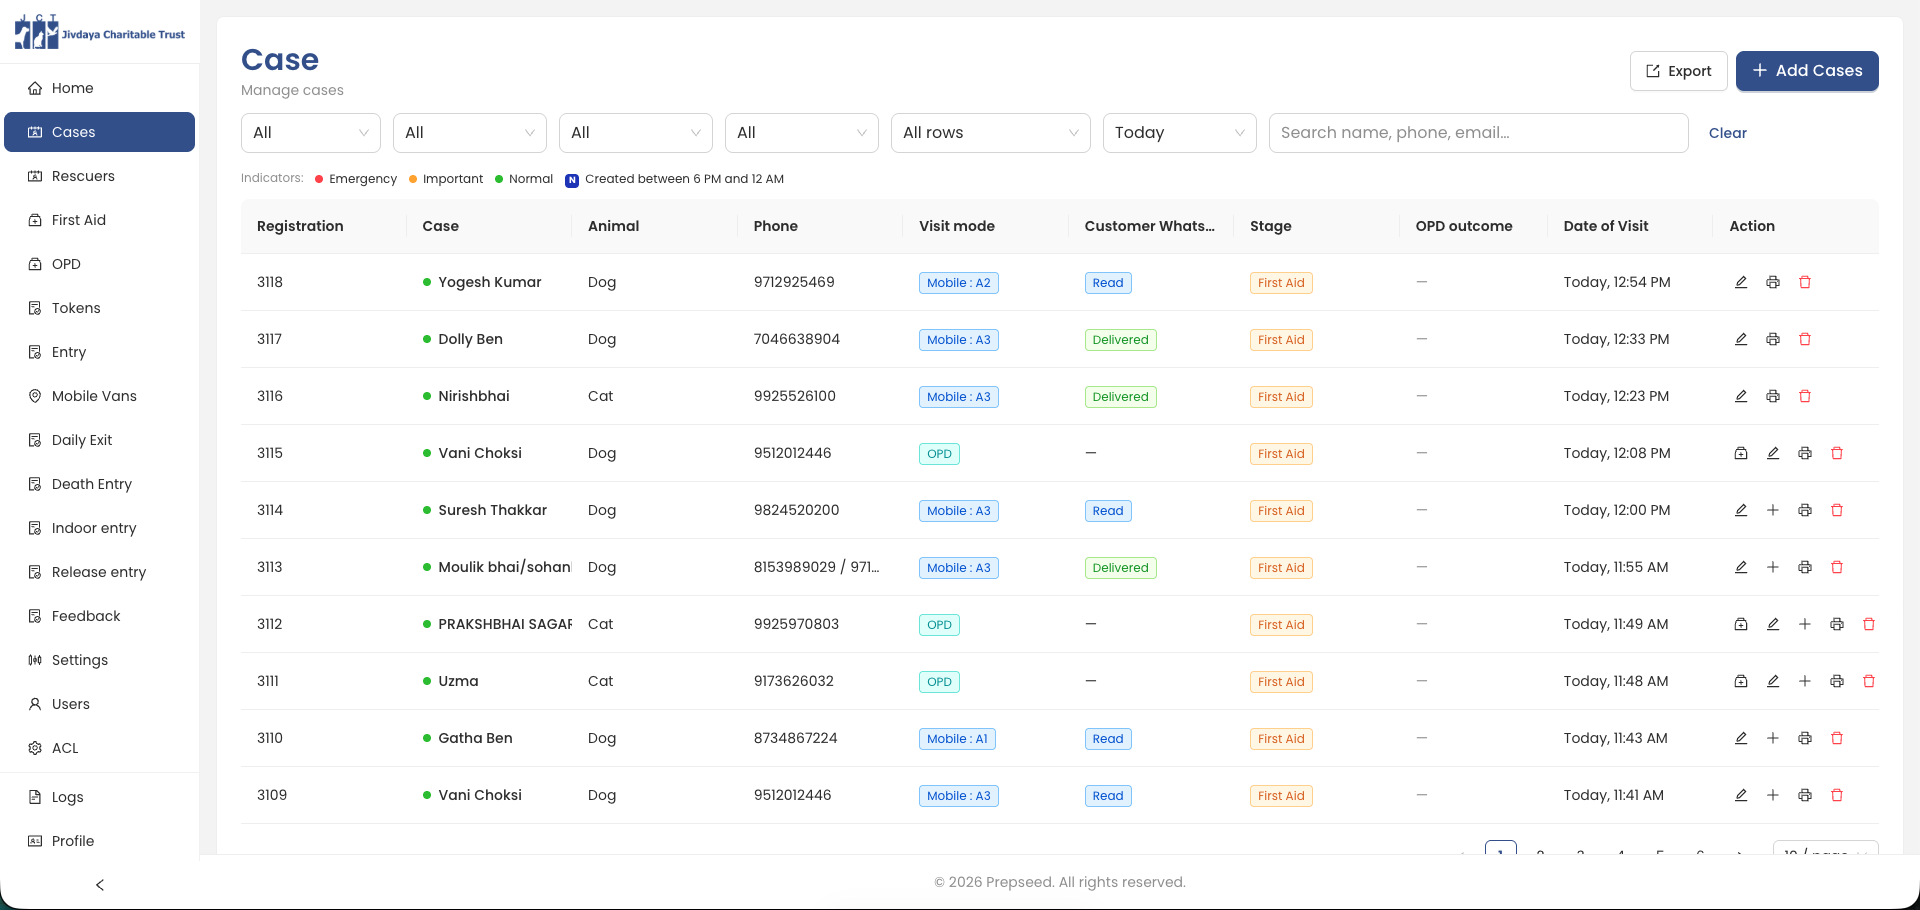The height and width of the screenshot is (910, 1920).
Task: Click the Export button
Action: [1679, 71]
